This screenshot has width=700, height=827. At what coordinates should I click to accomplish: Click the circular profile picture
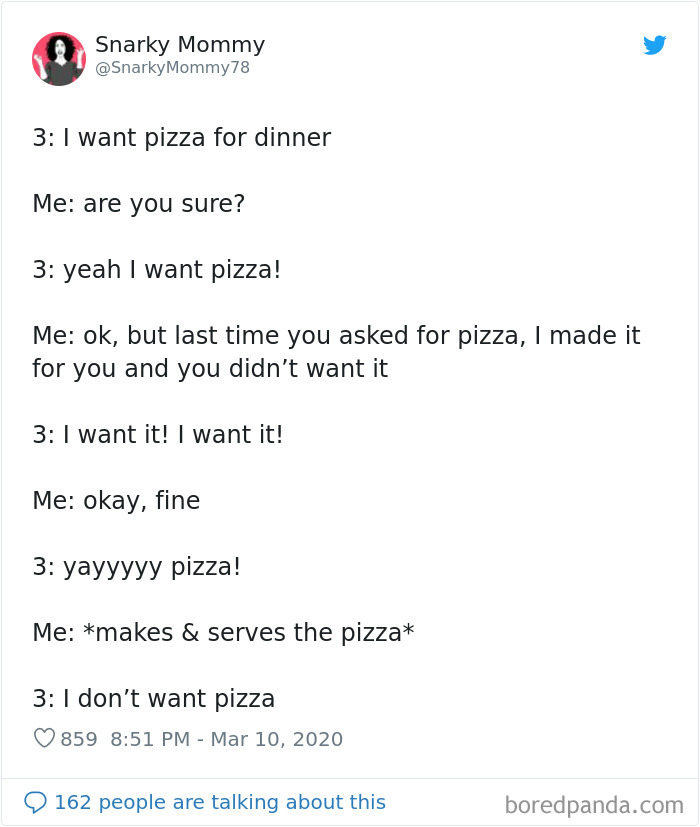pos(58,59)
